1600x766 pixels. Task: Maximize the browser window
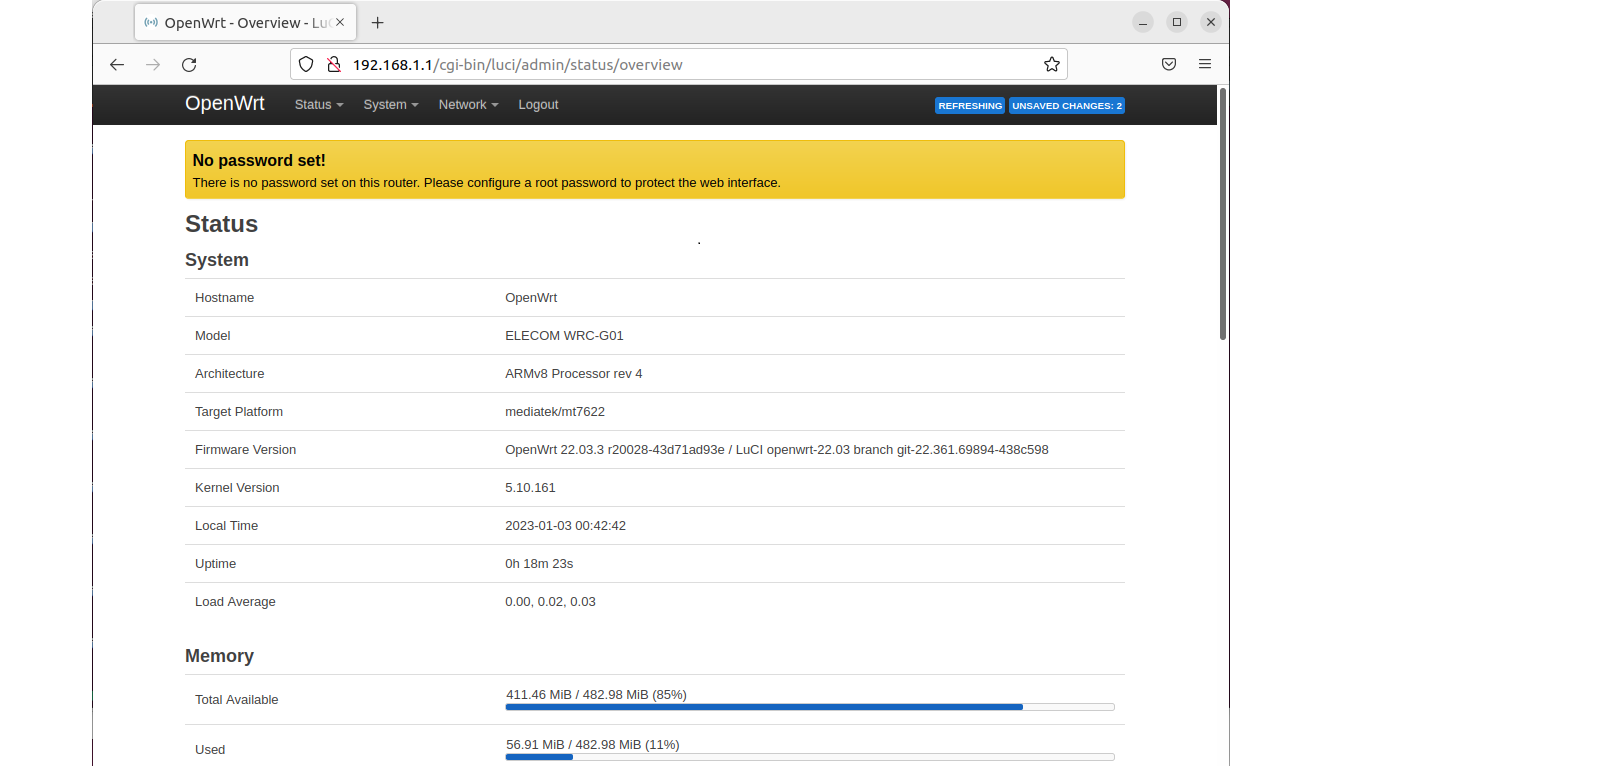coord(1177,22)
